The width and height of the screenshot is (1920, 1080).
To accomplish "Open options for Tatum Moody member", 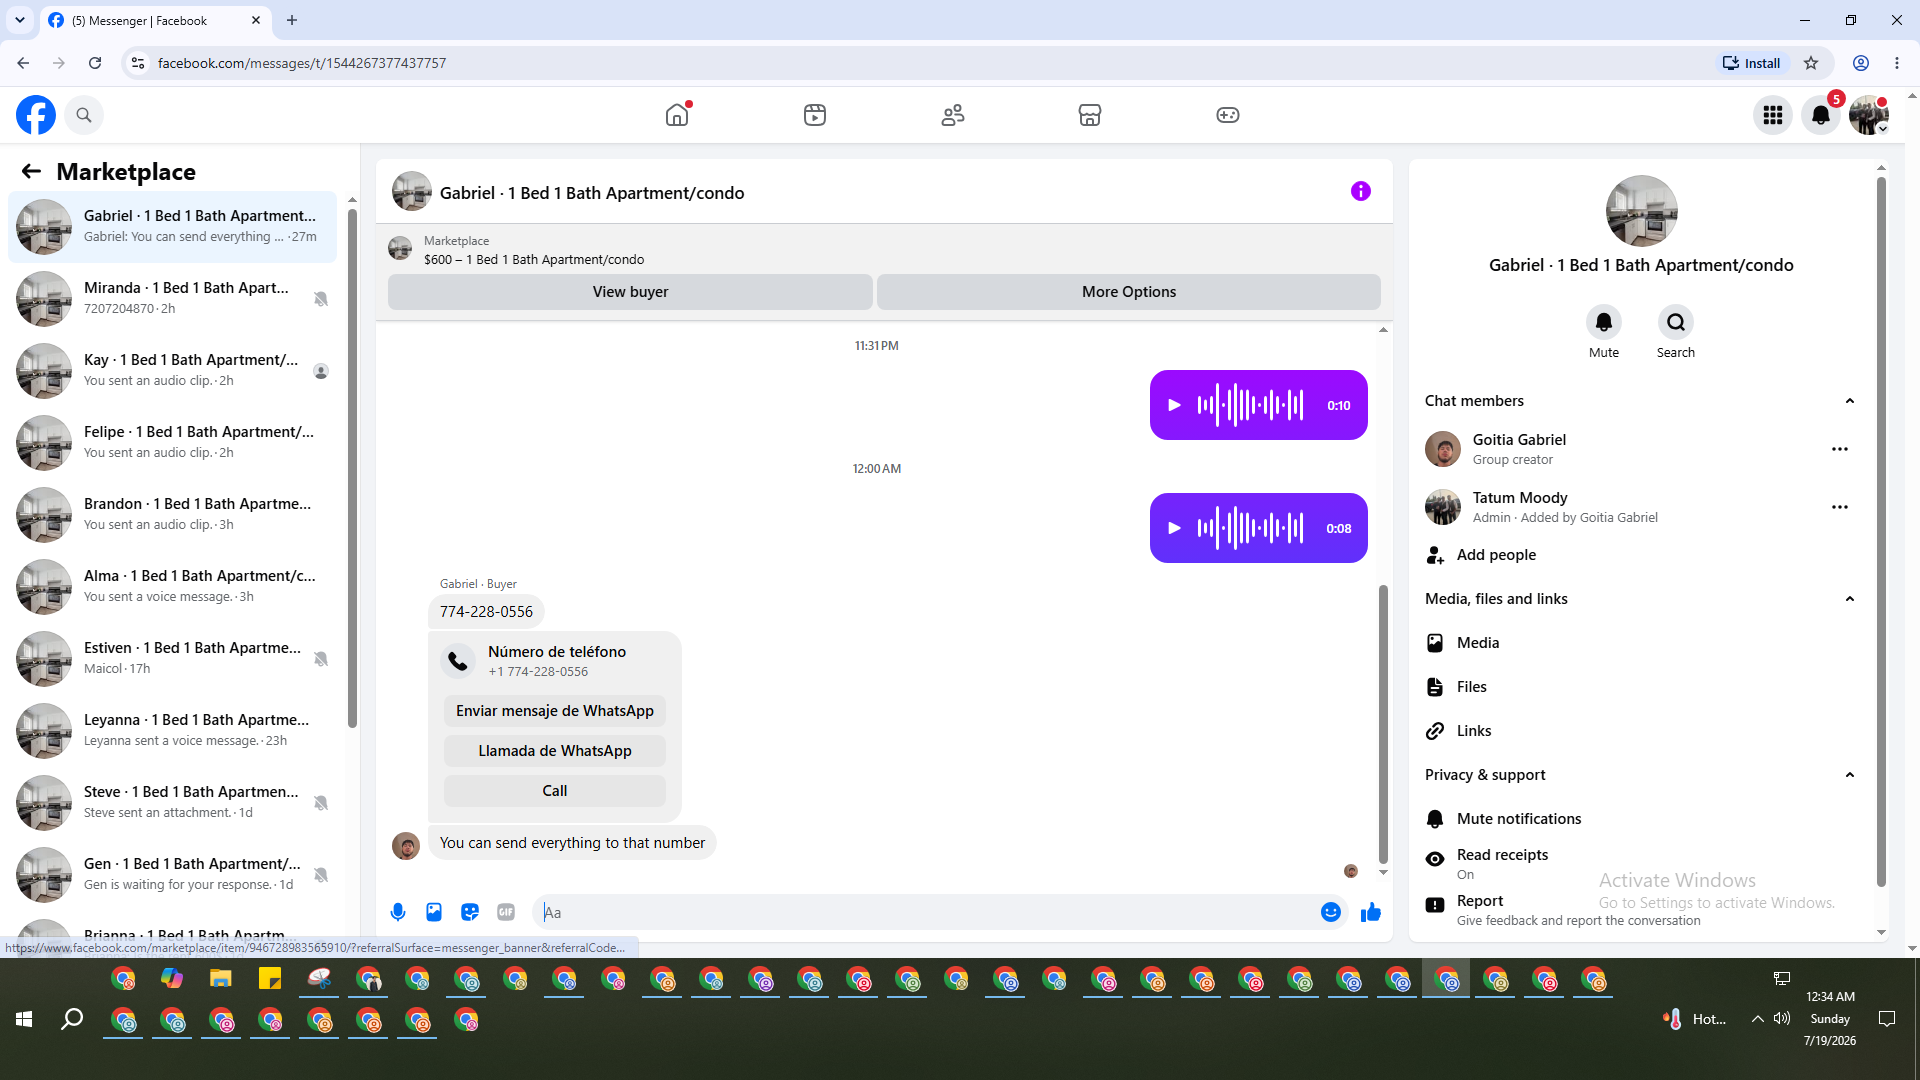I will (x=1840, y=507).
